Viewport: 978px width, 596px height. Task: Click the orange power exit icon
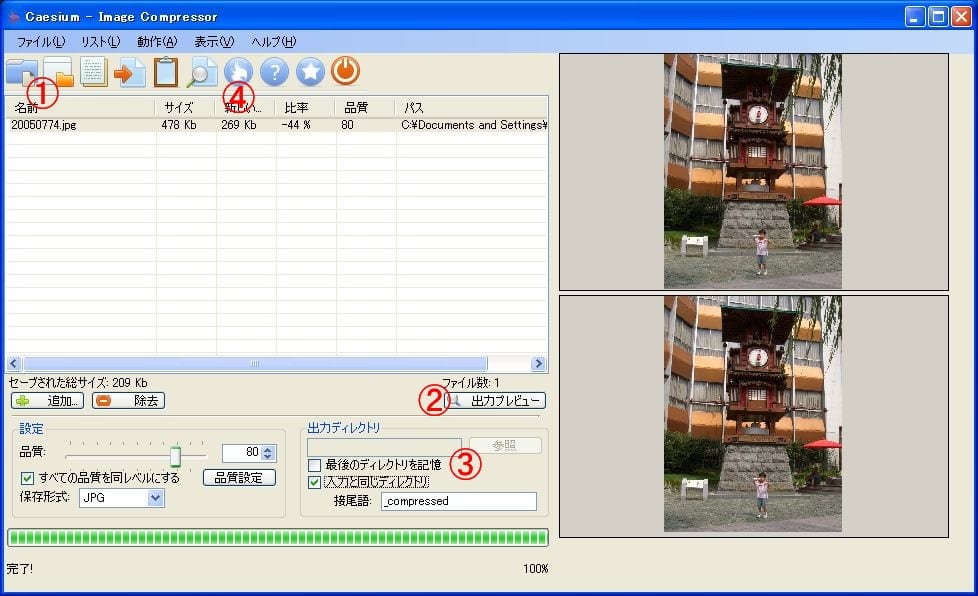[x=345, y=71]
